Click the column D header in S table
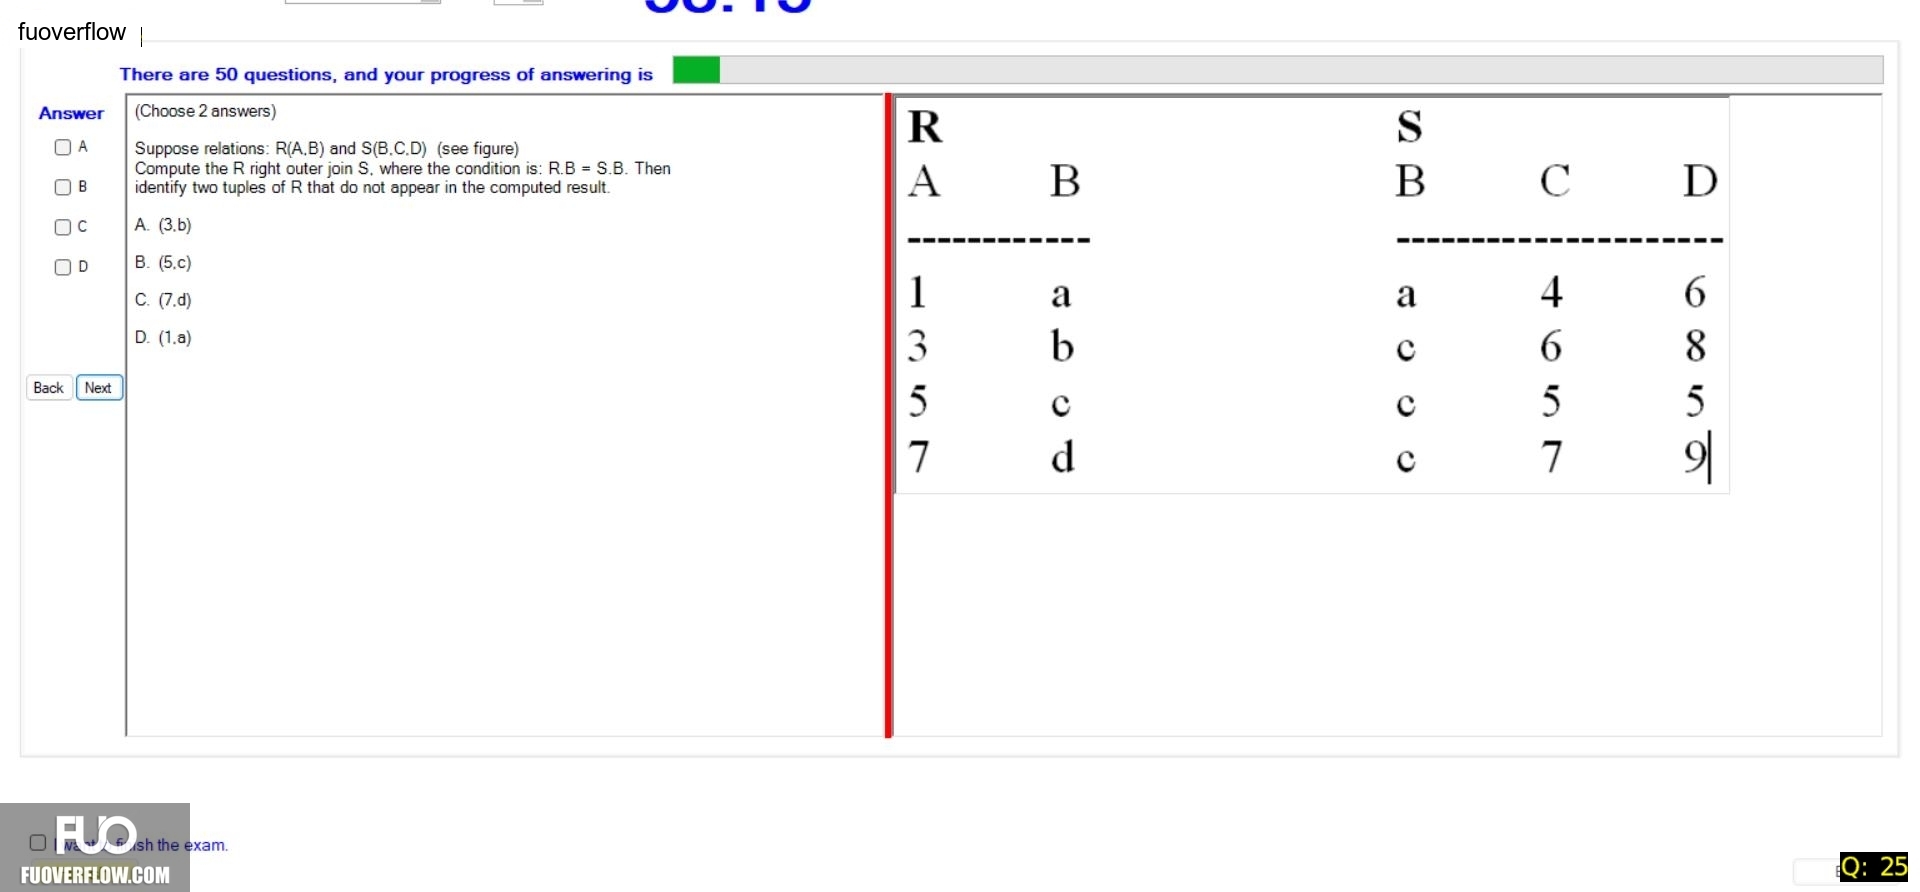The height and width of the screenshot is (892, 1920). (x=1700, y=181)
